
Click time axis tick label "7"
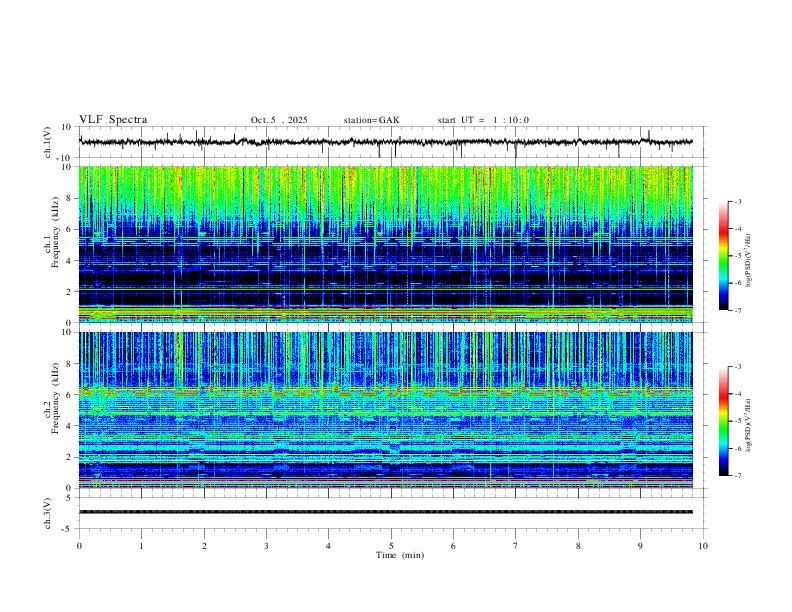pos(516,546)
